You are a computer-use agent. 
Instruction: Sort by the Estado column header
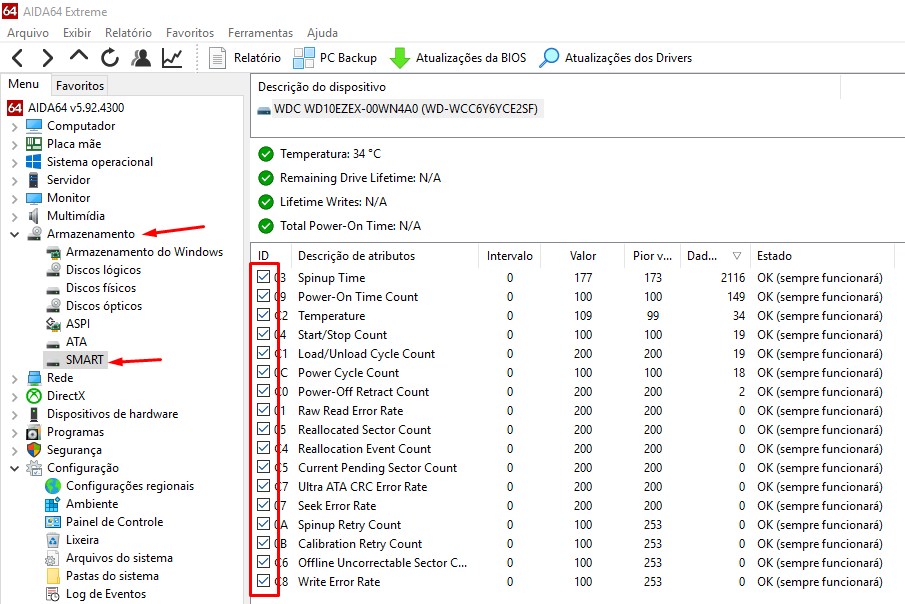point(822,256)
